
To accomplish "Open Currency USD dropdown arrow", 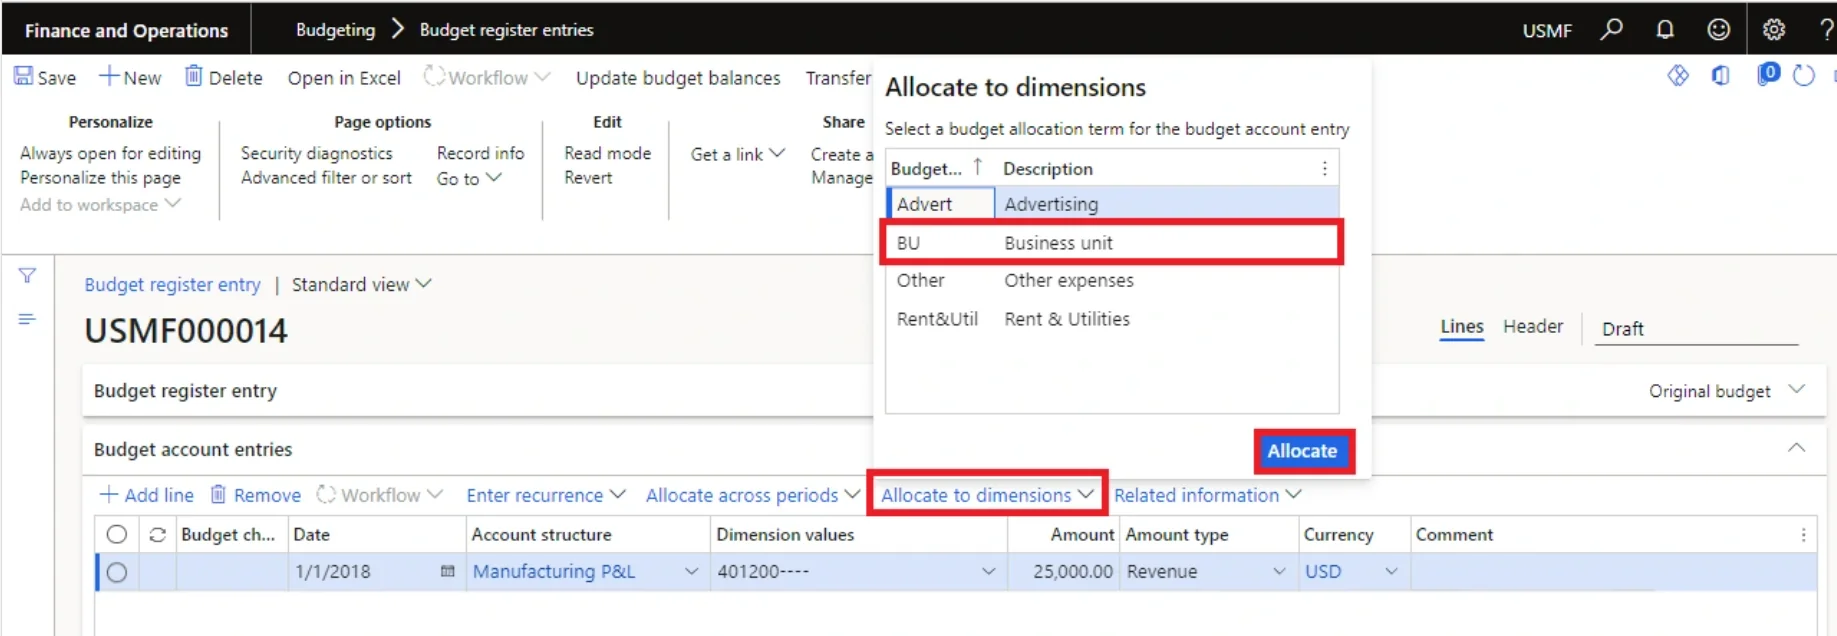I will click(x=1391, y=572).
